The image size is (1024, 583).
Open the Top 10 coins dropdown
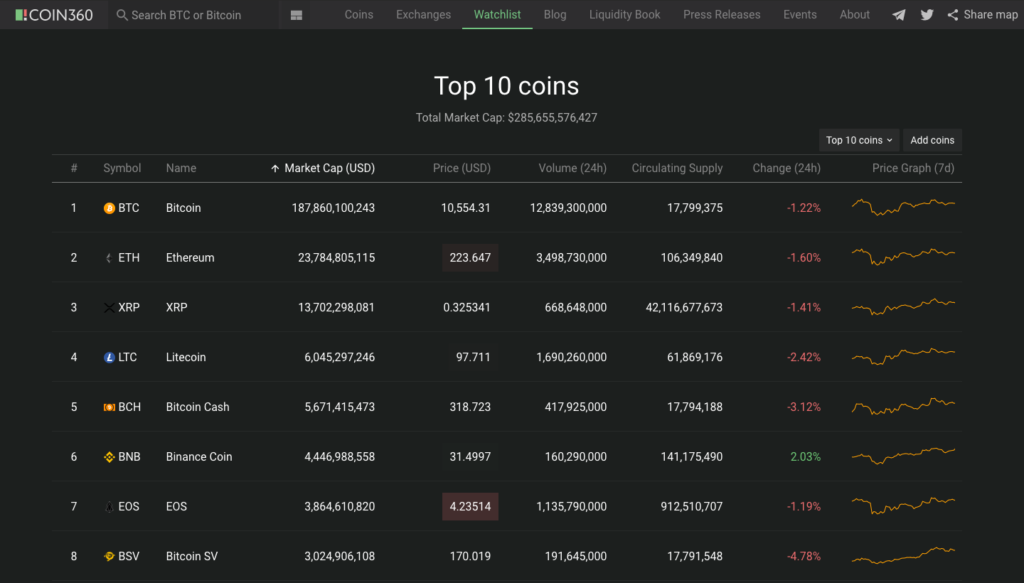point(858,140)
